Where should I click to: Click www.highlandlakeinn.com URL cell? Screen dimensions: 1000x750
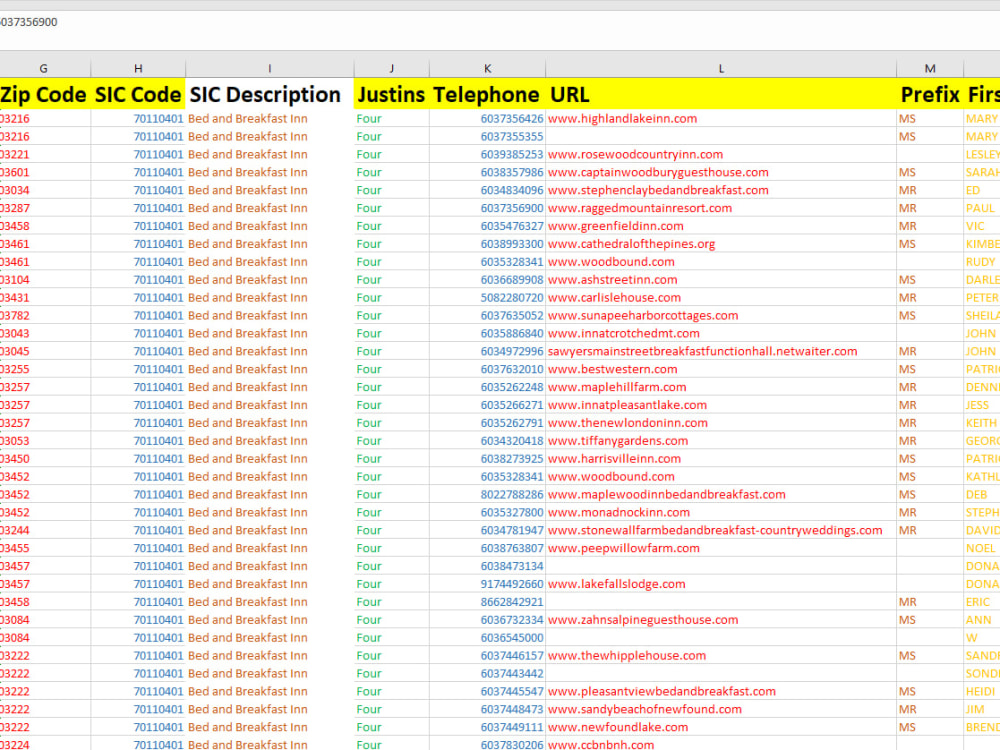(x=721, y=119)
